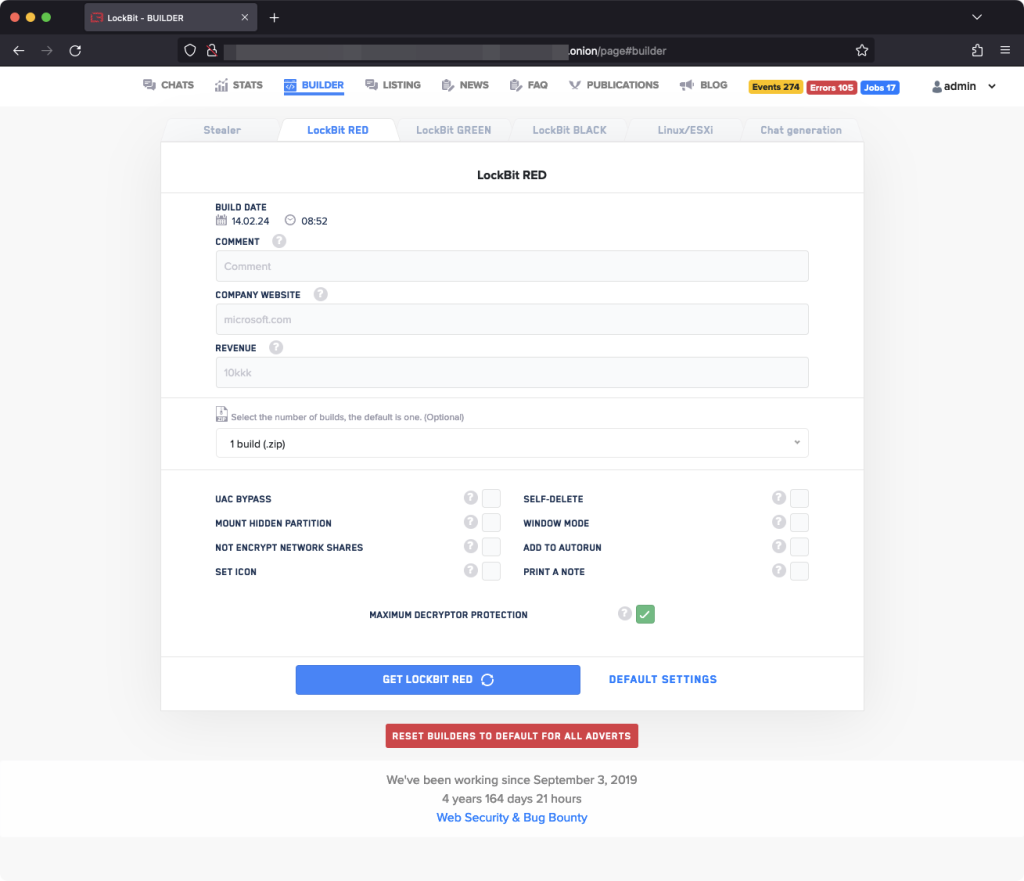This screenshot has width=1024, height=881.
Task: Click the help icon beside COMPANY WEBSITE
Action: point(320,294)
